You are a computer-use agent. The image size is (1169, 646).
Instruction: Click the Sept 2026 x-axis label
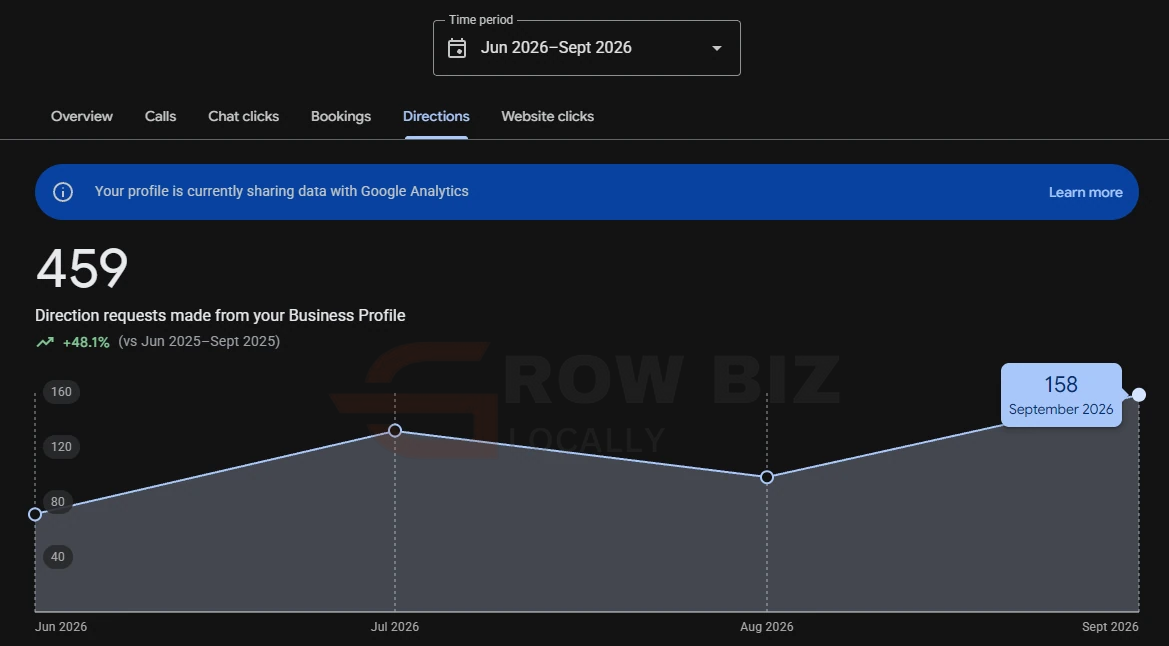pos(1110,627)
